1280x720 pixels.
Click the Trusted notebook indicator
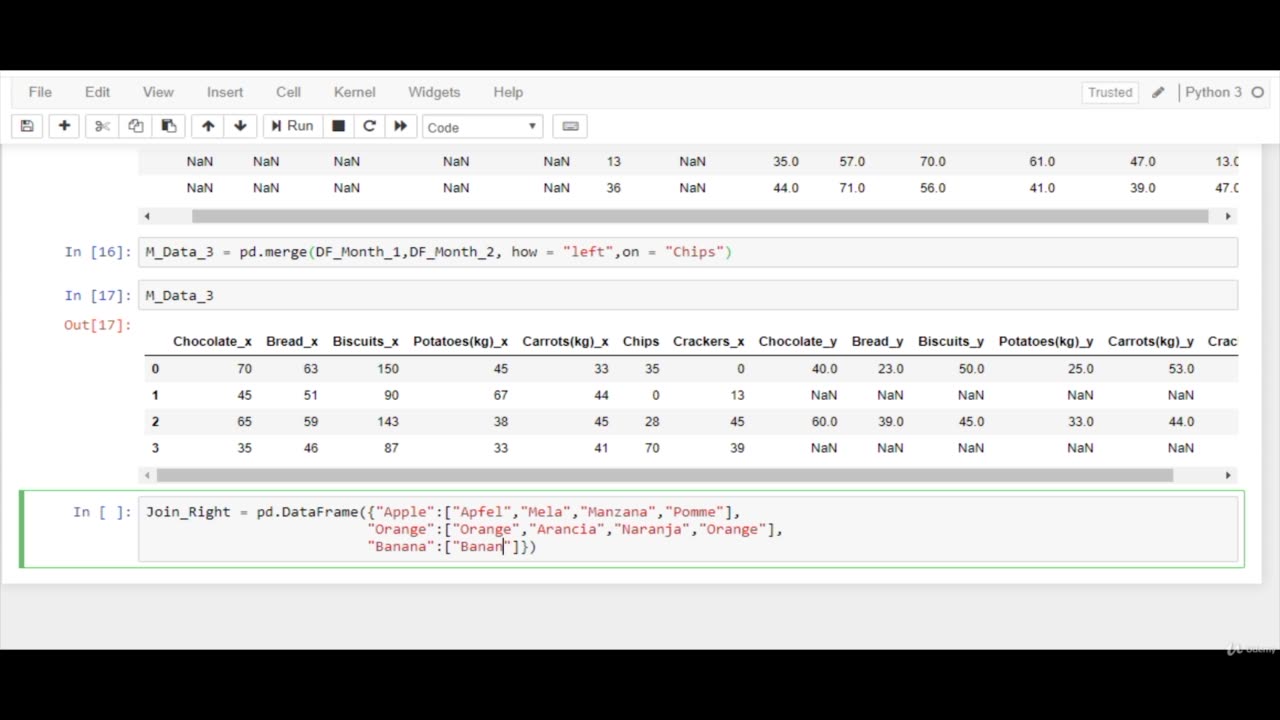pos(1110,92)
